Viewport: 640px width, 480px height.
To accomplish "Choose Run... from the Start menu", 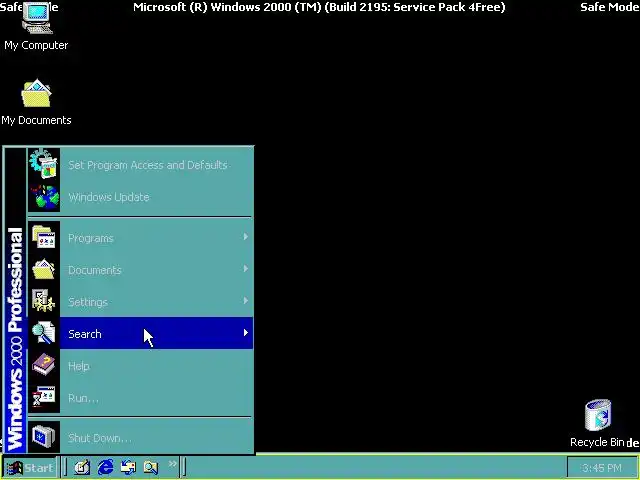I will (140, 397).
